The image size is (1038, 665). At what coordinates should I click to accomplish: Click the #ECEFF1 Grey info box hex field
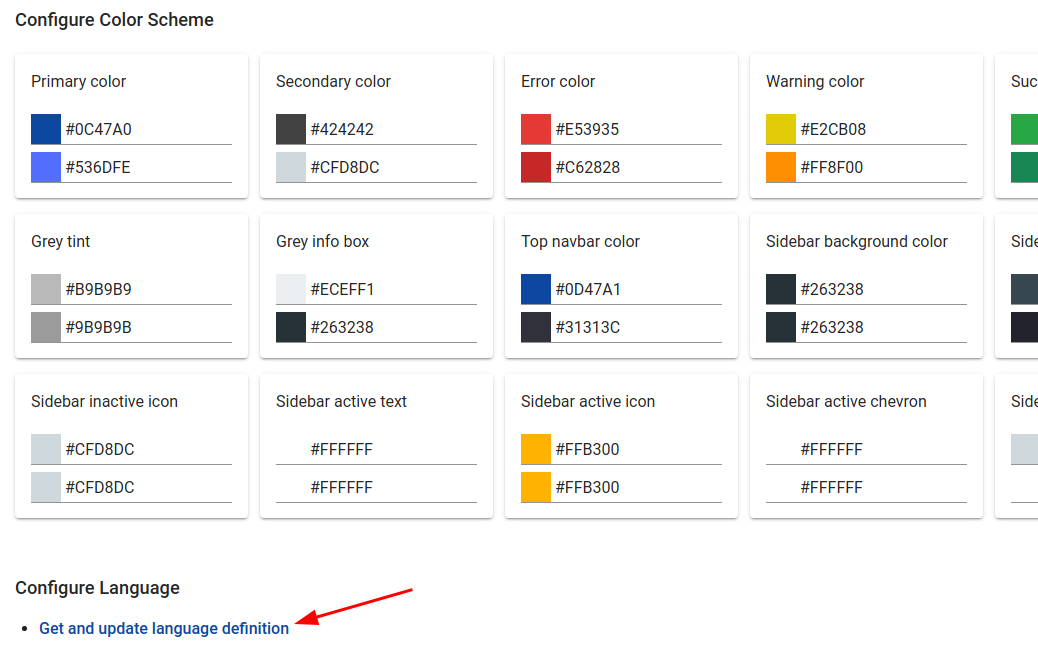tap(391, 289)
